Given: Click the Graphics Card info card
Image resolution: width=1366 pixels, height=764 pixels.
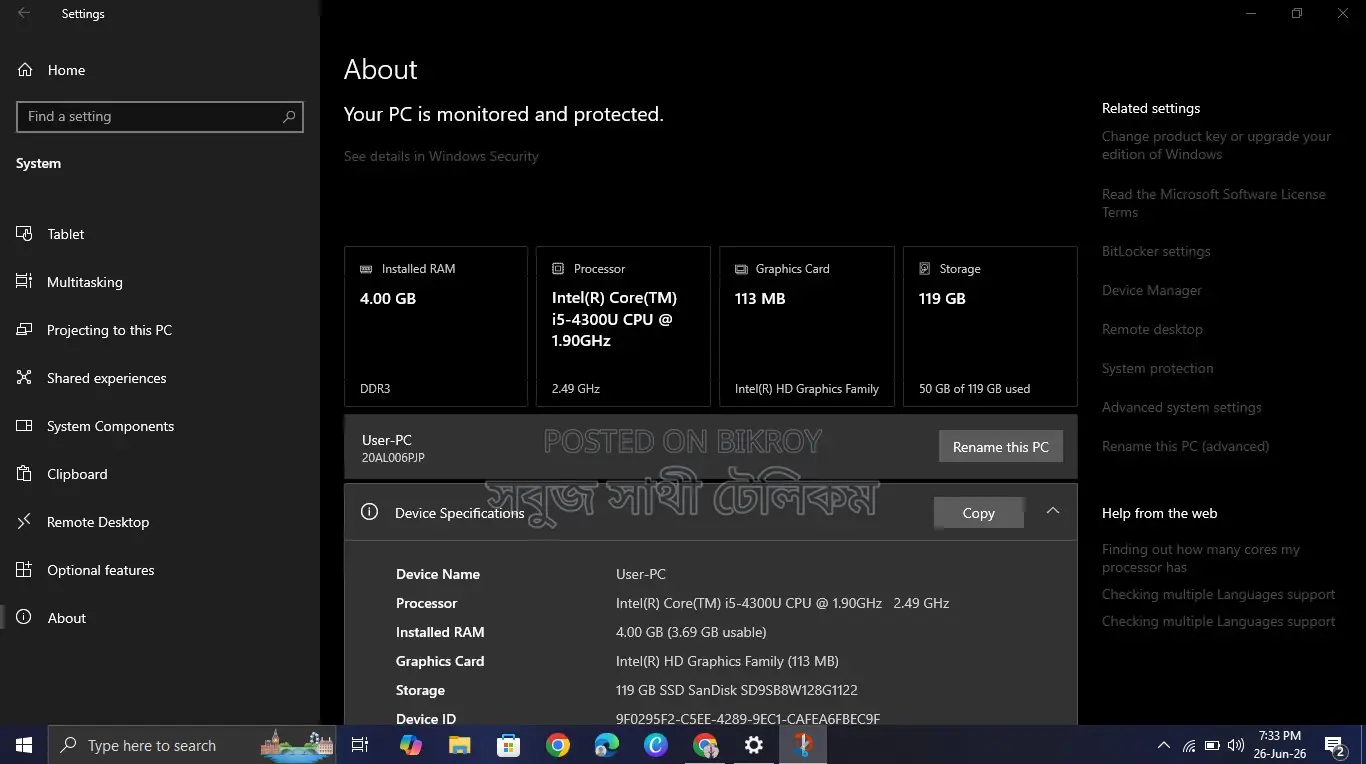Looking at the screenshot, I should (807, 327).
